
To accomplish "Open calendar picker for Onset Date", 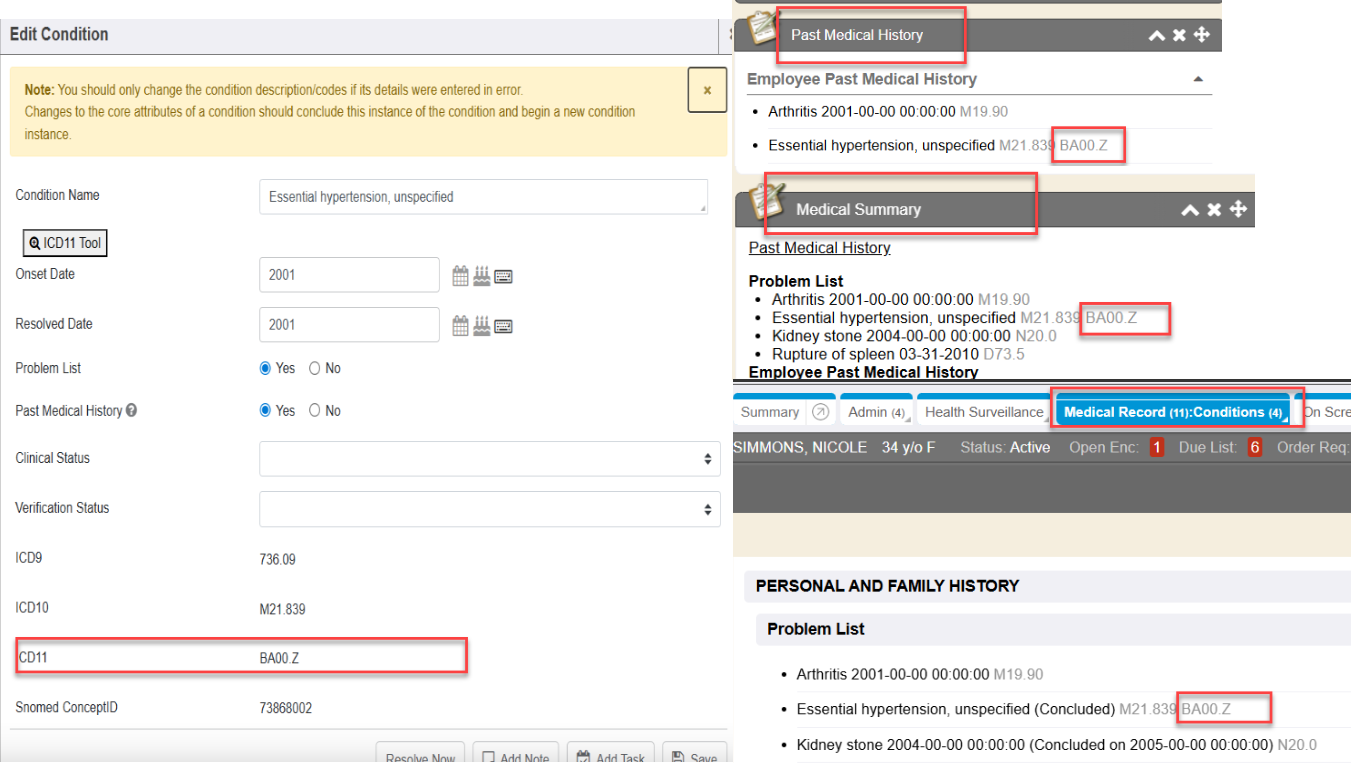I will 460,276.
